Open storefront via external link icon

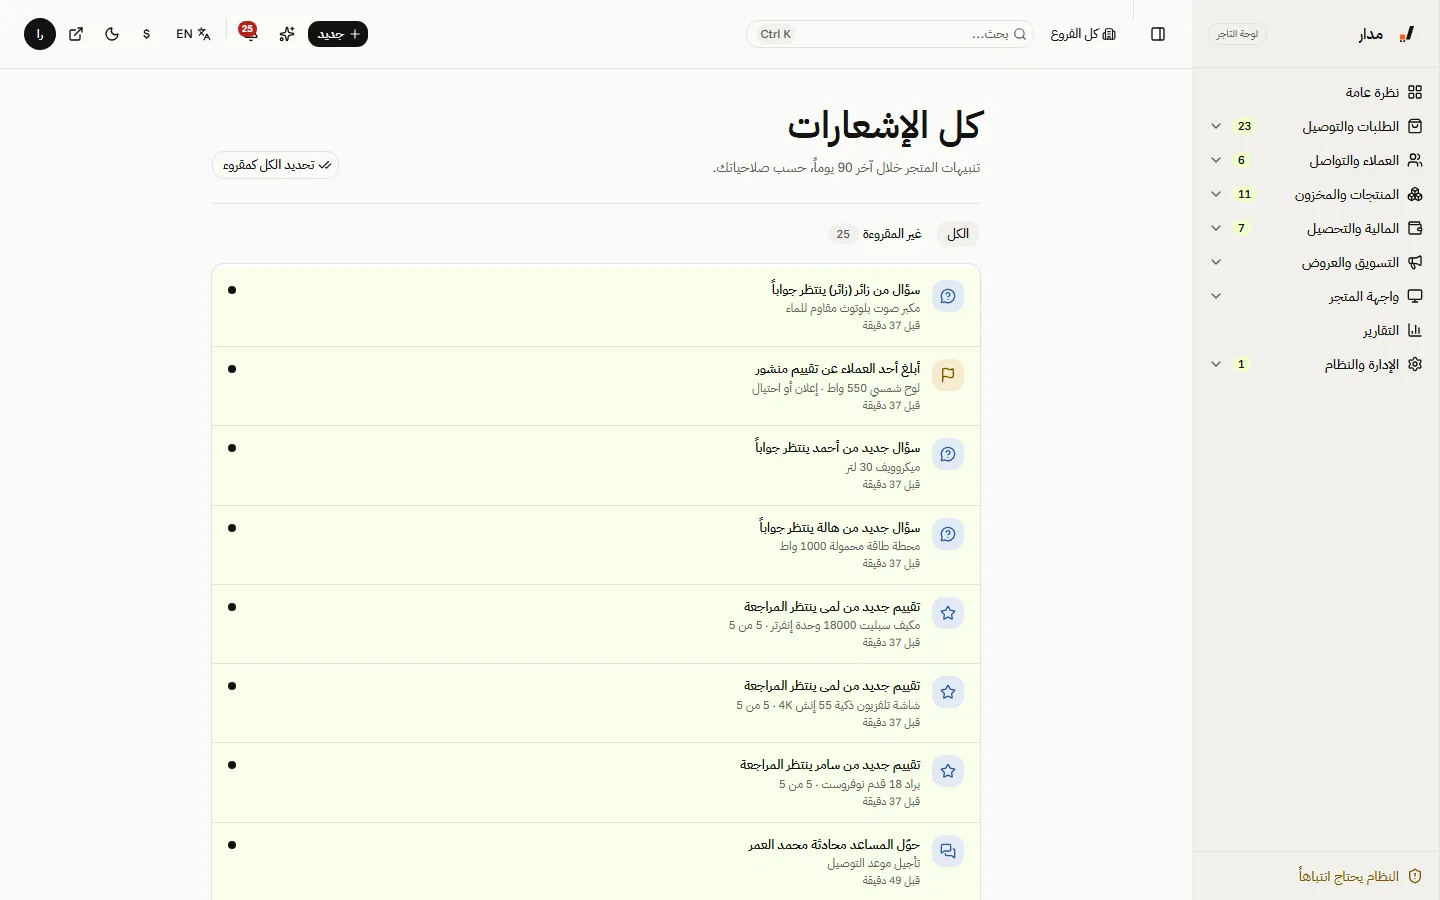coord(76,34)
